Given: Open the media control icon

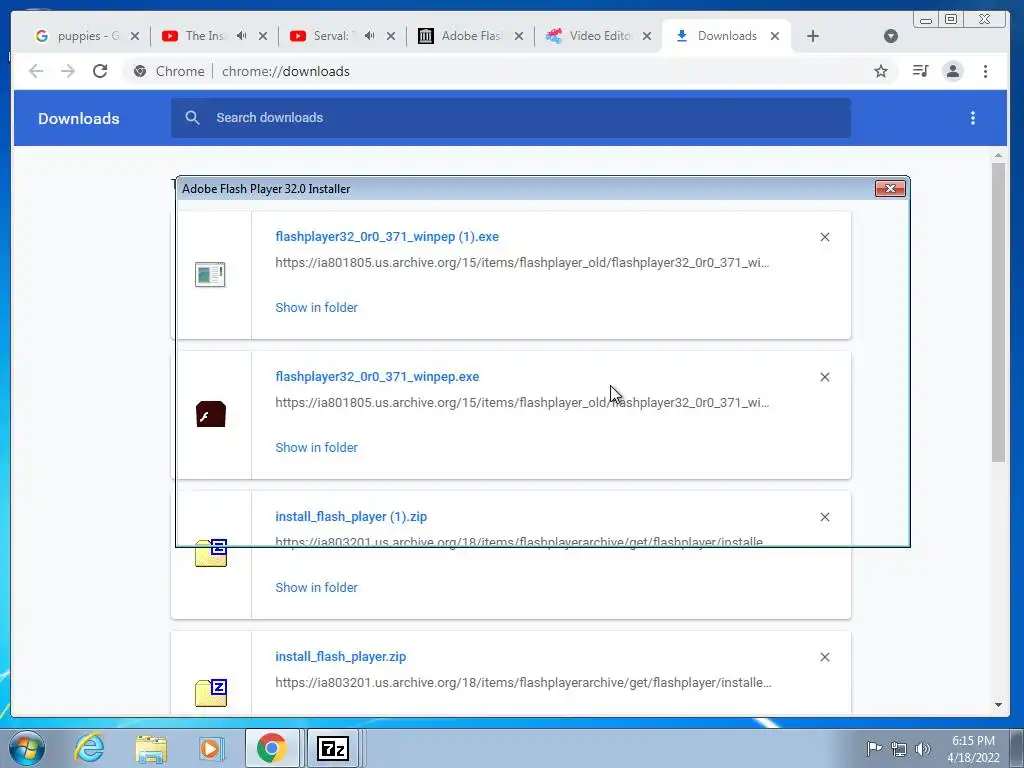Looking at the screenshot, I should (x=920, y=71).
